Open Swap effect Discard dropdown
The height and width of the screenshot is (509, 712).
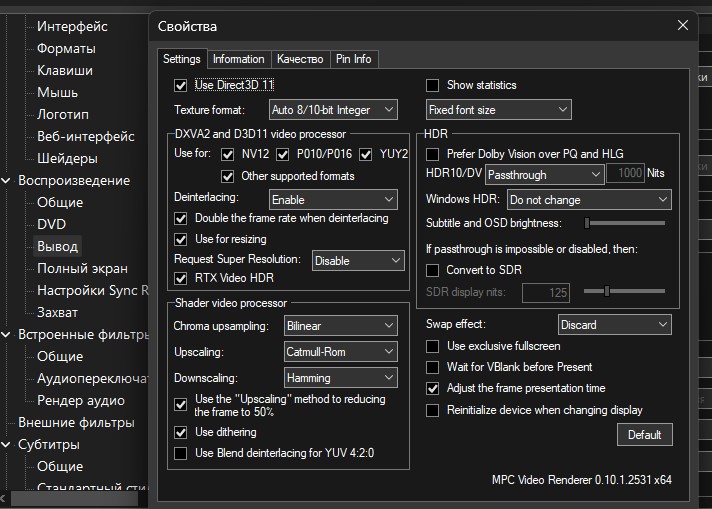coord(614,325)
